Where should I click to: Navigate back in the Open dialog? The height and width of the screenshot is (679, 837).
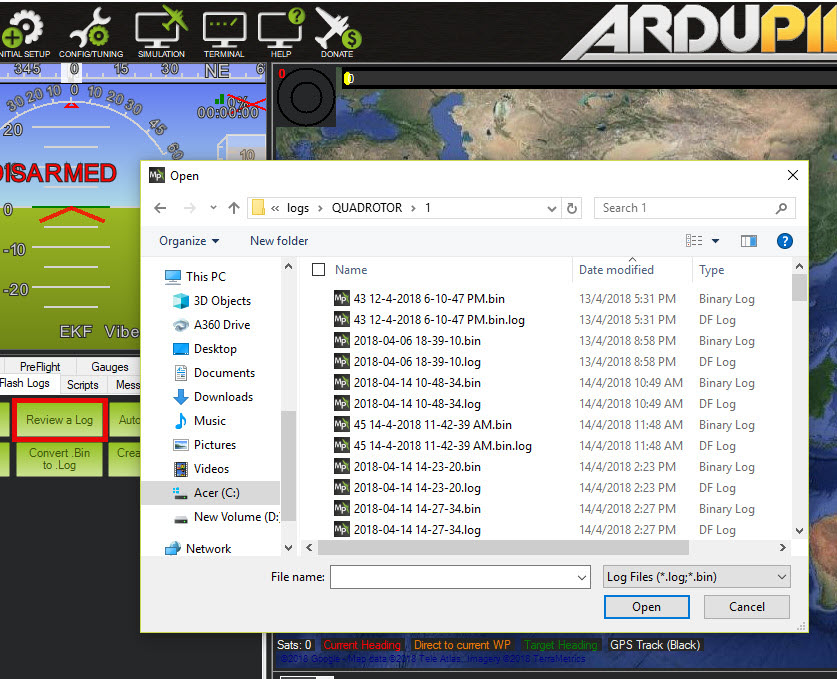tap(161, 207)
